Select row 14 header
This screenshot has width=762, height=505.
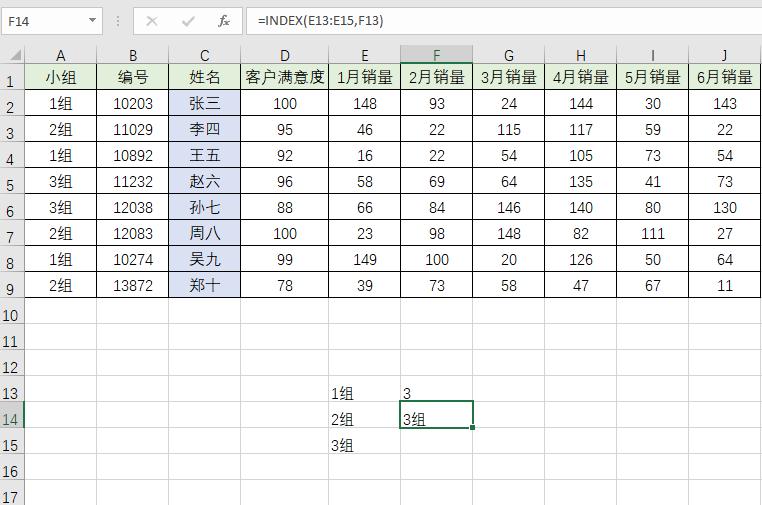tap(12, 415)
